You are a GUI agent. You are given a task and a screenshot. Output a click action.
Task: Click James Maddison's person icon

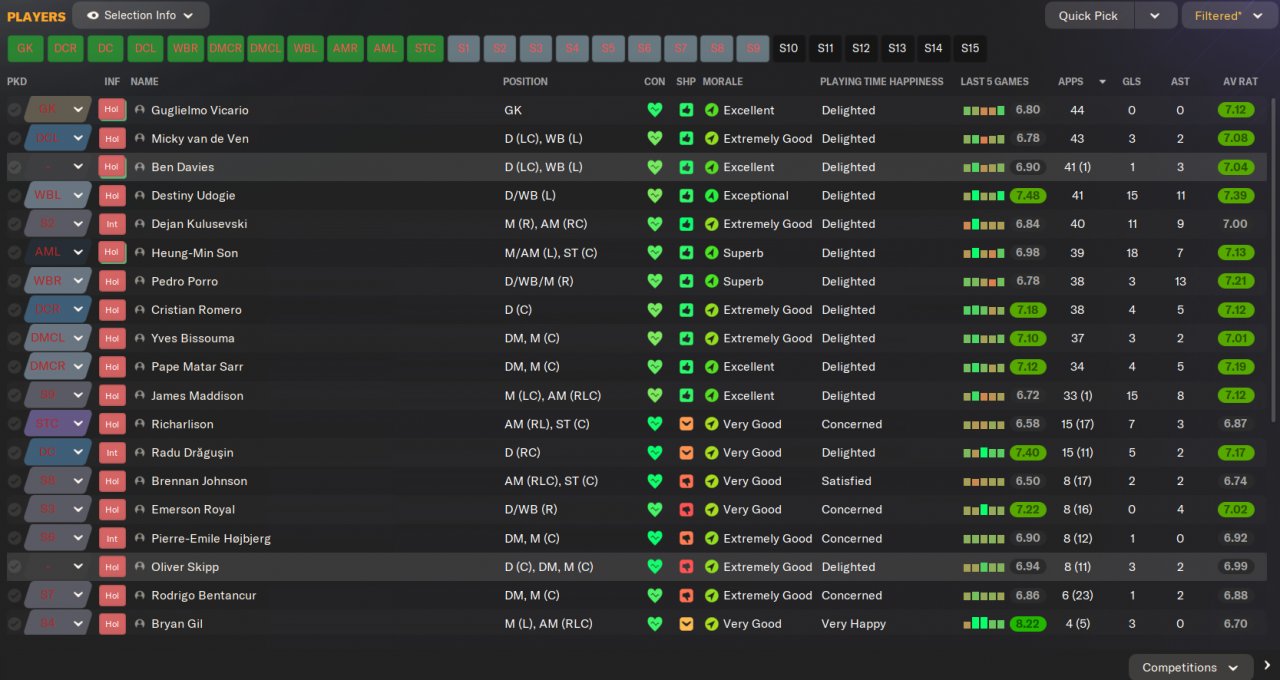[140, 395]
